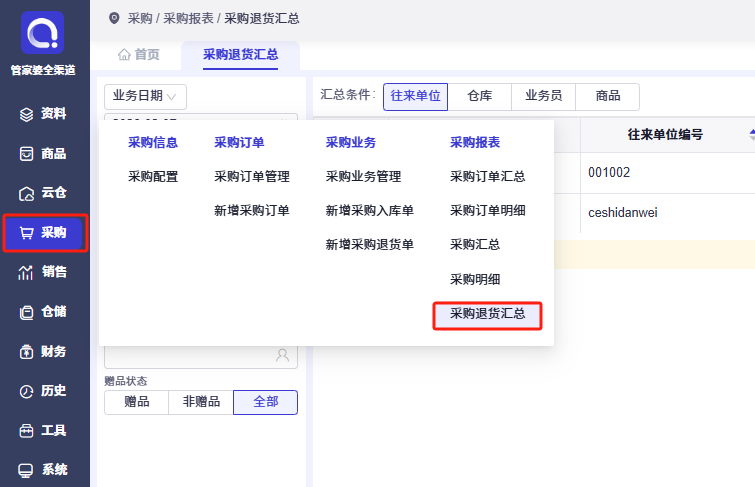
Task: Switch to the 采购退货汇总 tab
Action: [x=240, y=54]
